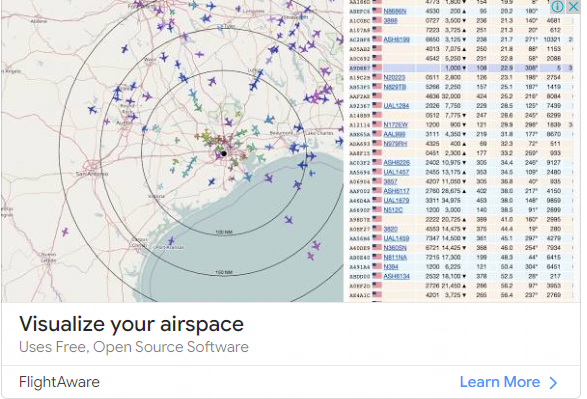Open flight 3820 link
Viewport: 587px width, 399px height.
390,229
